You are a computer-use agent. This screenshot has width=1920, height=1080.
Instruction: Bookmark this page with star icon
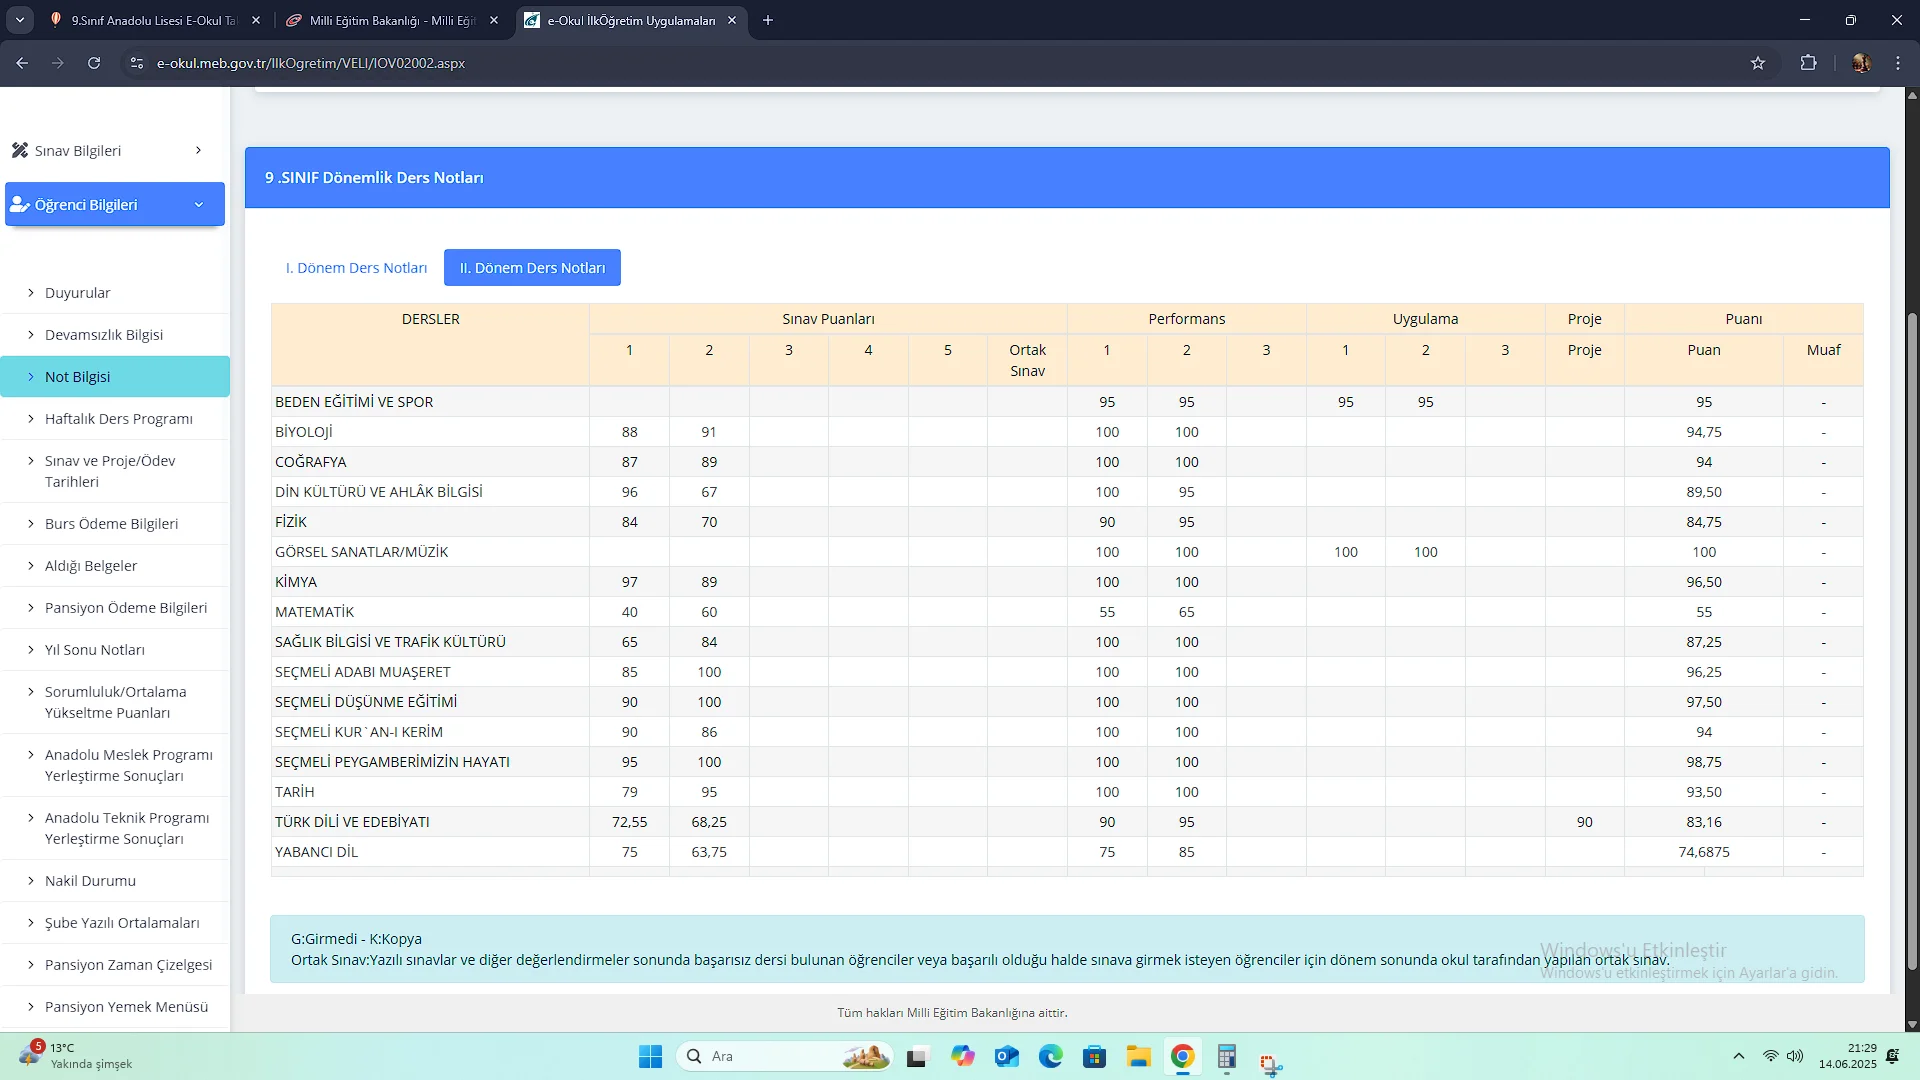(x=1758, y=63)
